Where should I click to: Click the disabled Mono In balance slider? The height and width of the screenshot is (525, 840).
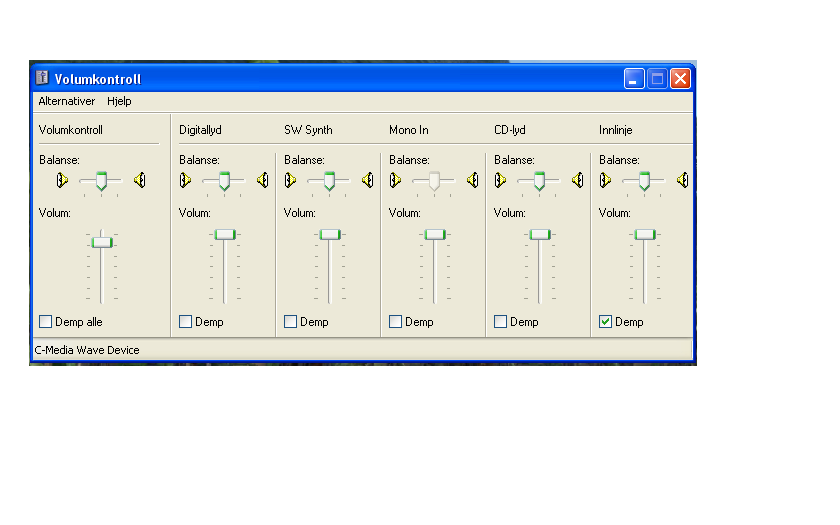[x=434, y=181]
